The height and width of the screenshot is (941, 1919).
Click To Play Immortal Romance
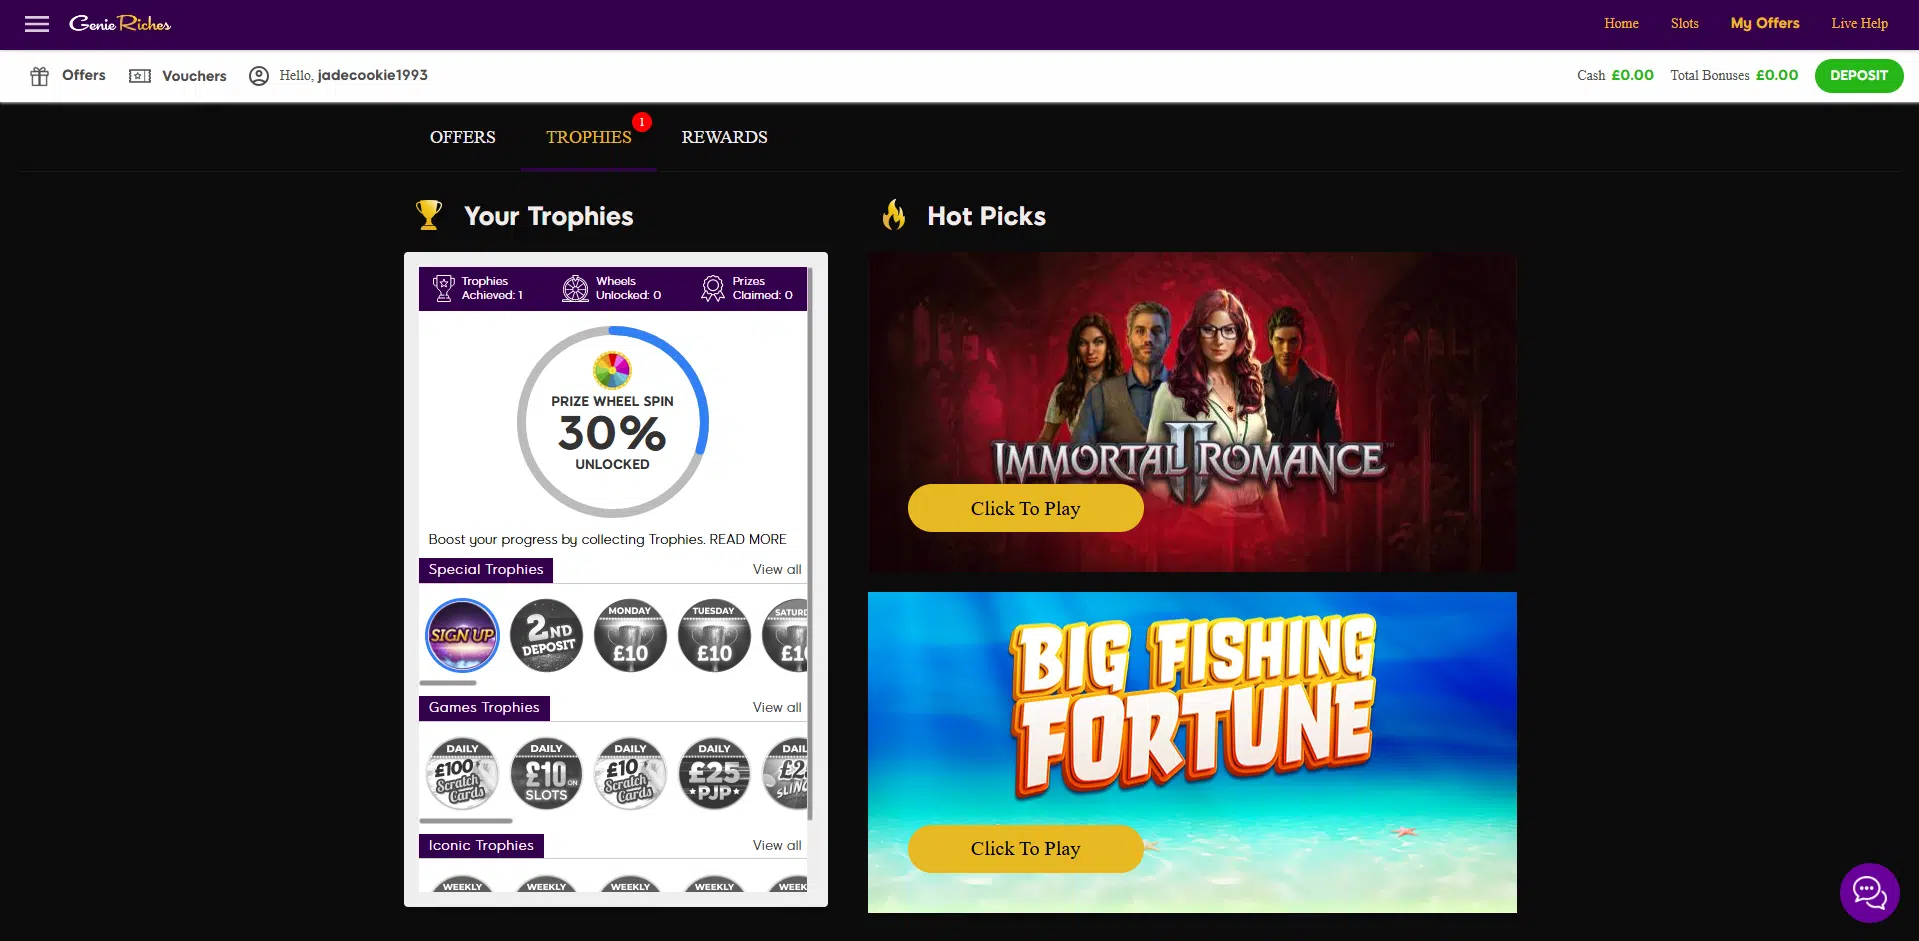click(1025, 508)
